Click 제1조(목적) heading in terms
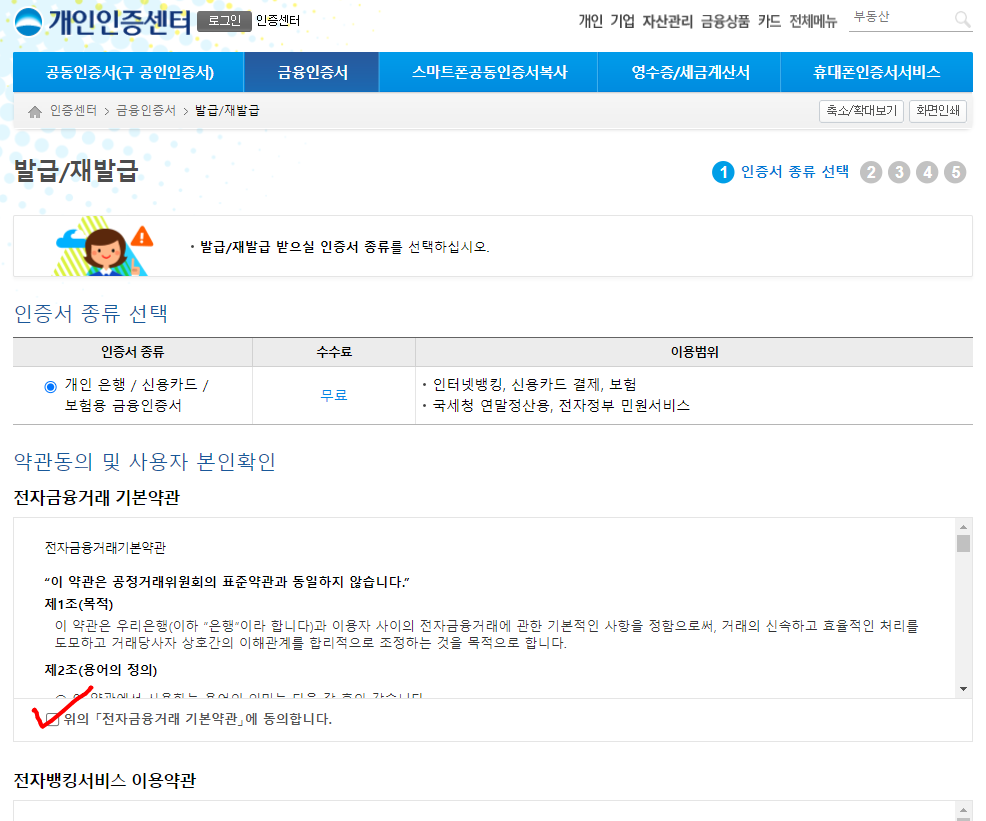 coord(79,604)
